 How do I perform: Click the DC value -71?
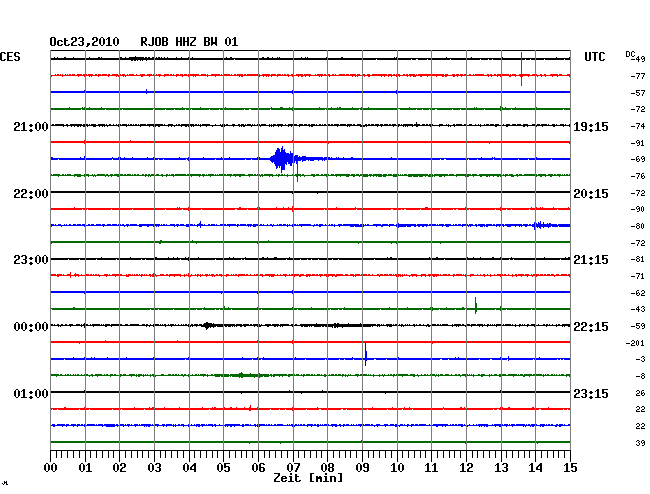pos(638,276)
